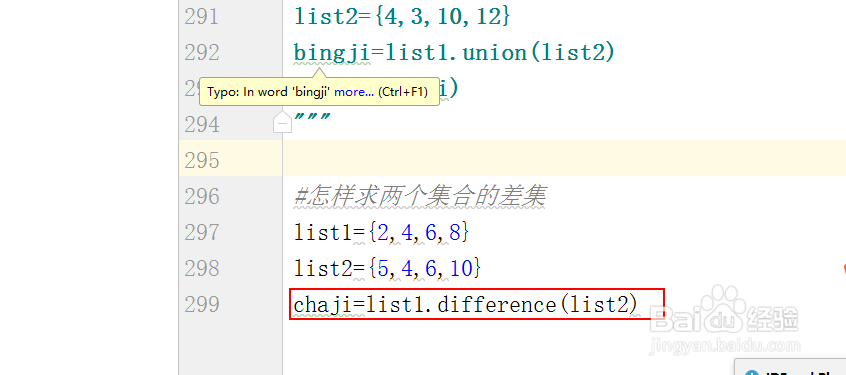
Task: Place cursor in 'bingji=list1.union(list2)' line
Action: point(454,53)
